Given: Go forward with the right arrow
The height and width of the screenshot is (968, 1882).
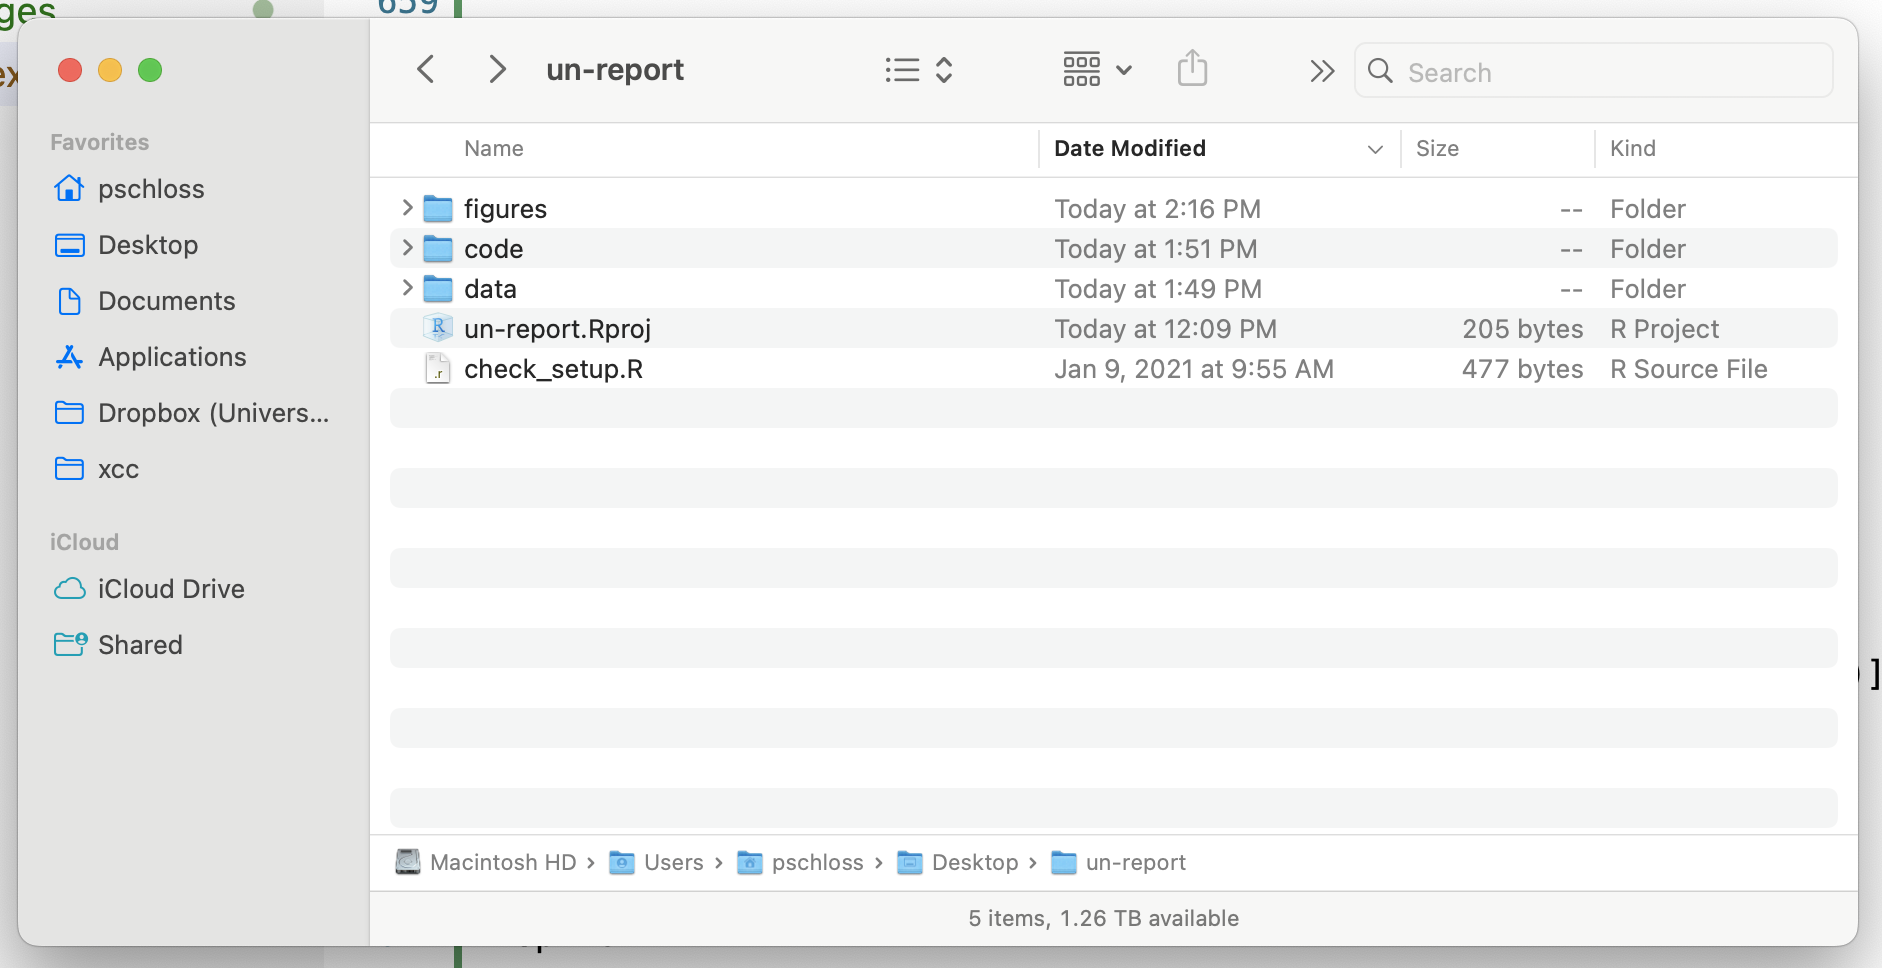Looking at the screenshot, I should point(497,70).
